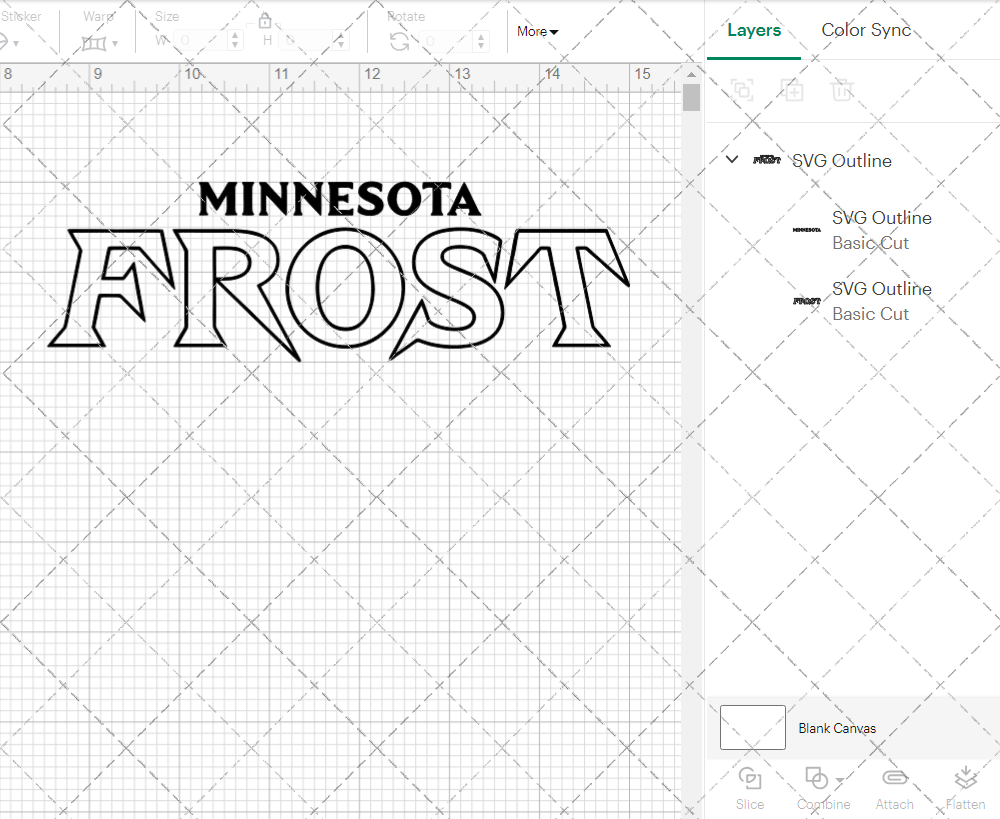Click the canvas vertical scrollbar
This screenshot has height=819, width=1000.
point(690,96)
